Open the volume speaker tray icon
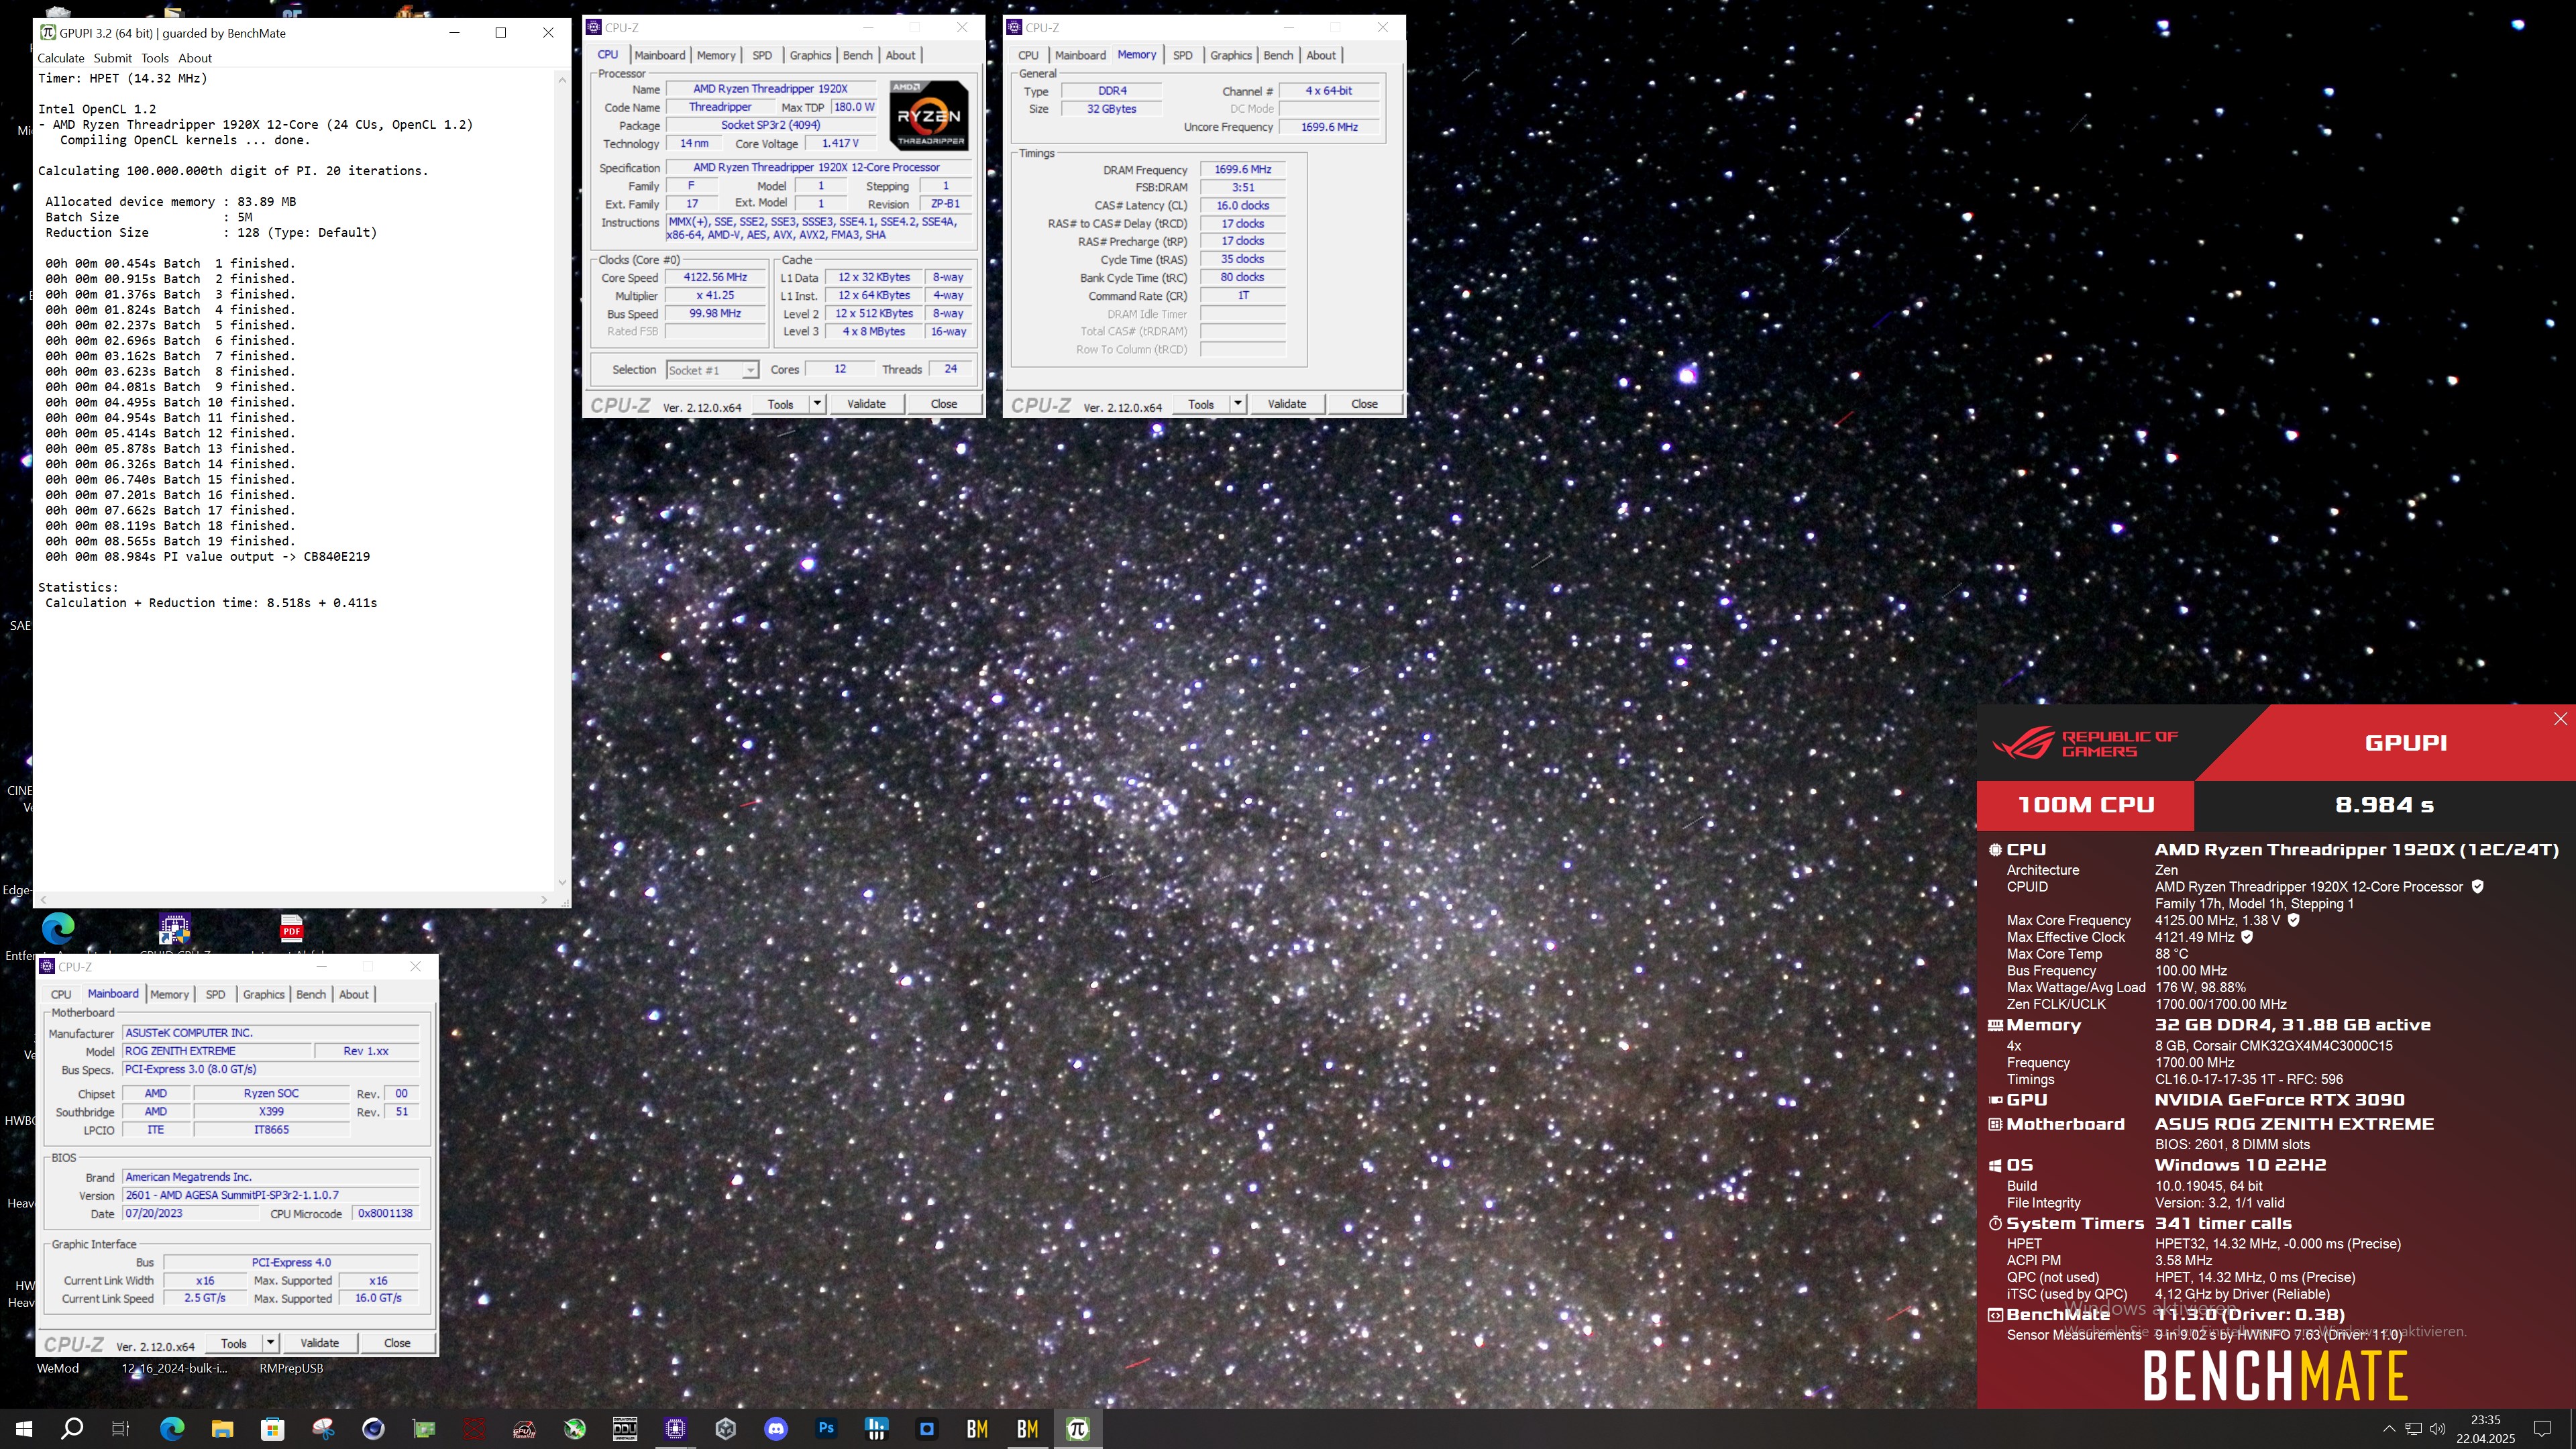2576x1449 pixels. [2437, 1429]
